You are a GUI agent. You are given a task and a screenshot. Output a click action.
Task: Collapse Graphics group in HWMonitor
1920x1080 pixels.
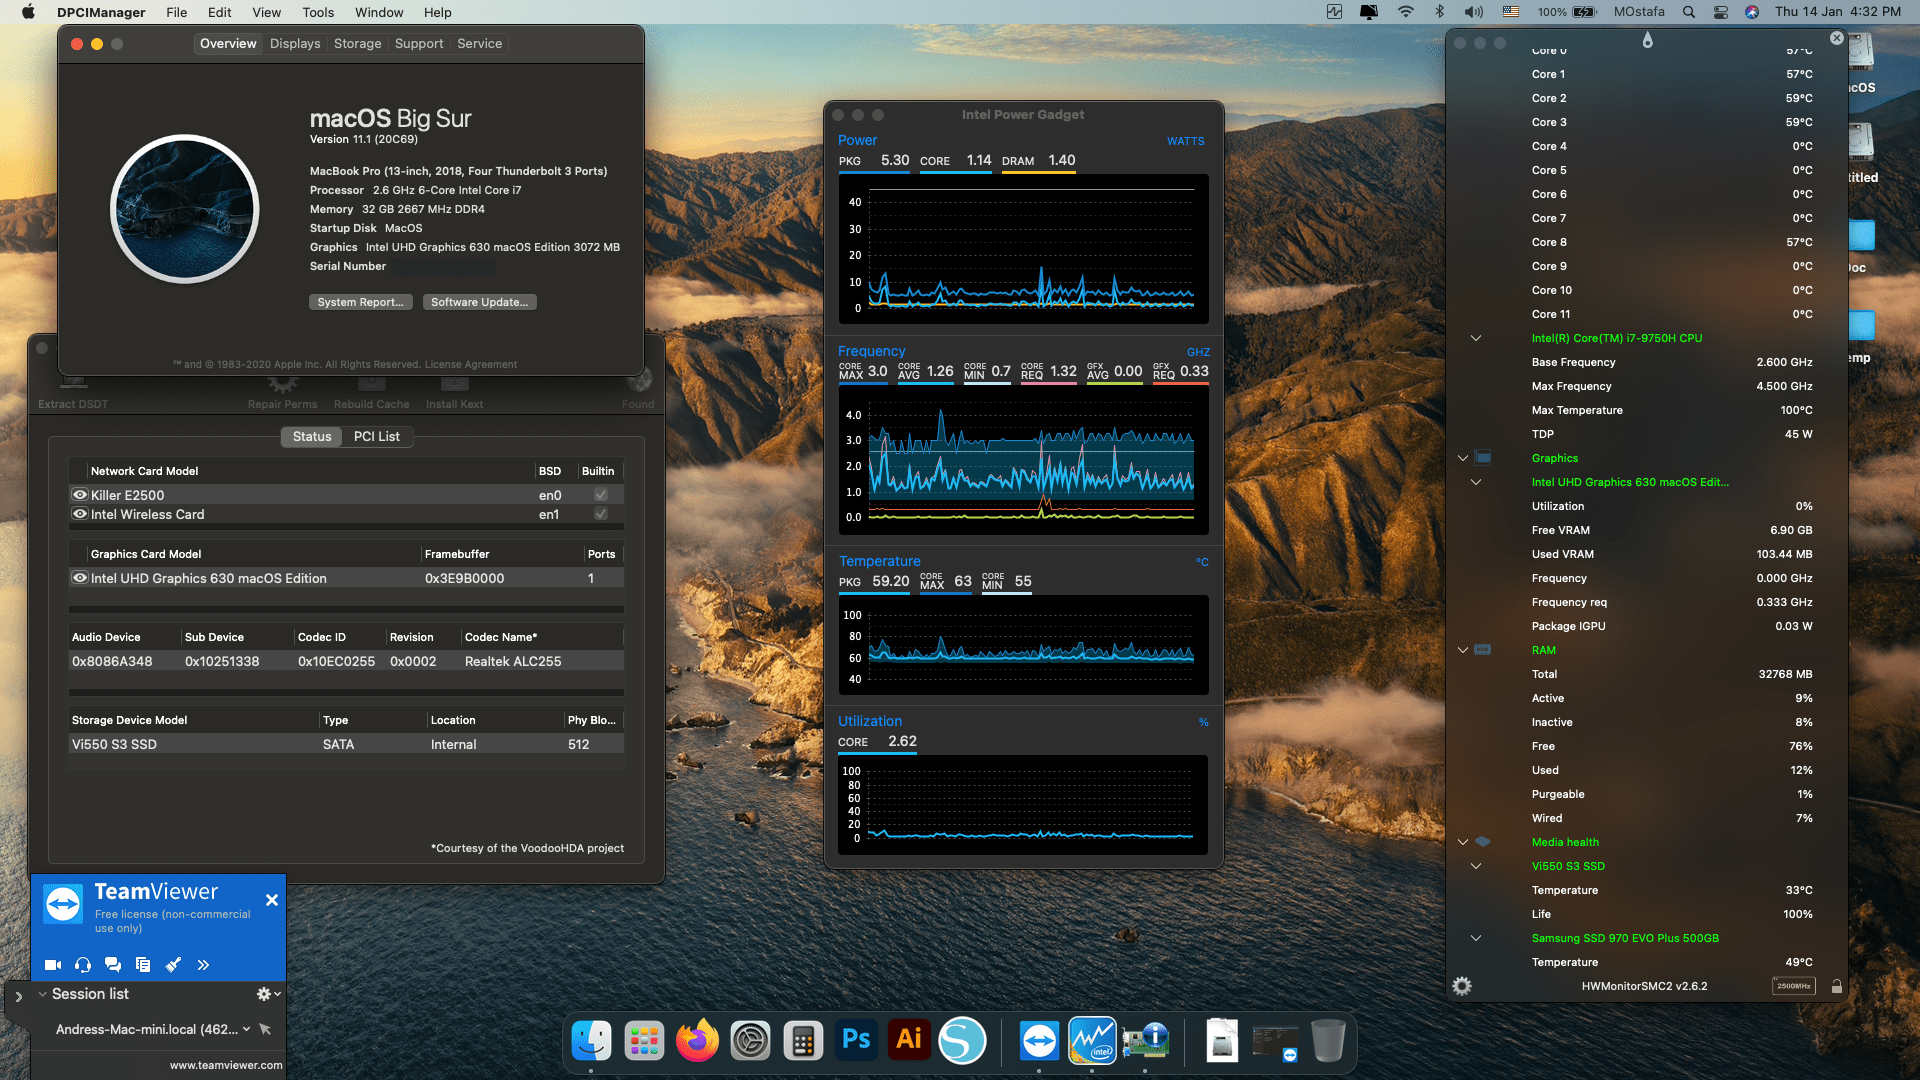(x=1463, y=458)
